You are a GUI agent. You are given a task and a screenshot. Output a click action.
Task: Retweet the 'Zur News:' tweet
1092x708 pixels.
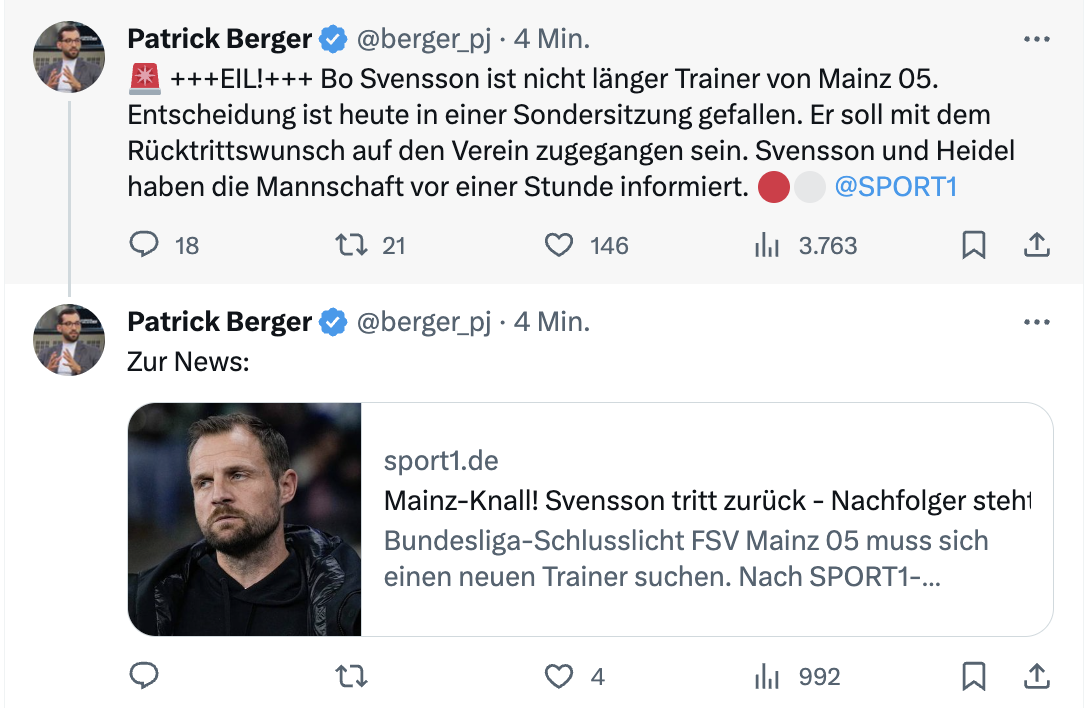pos(349,677)
